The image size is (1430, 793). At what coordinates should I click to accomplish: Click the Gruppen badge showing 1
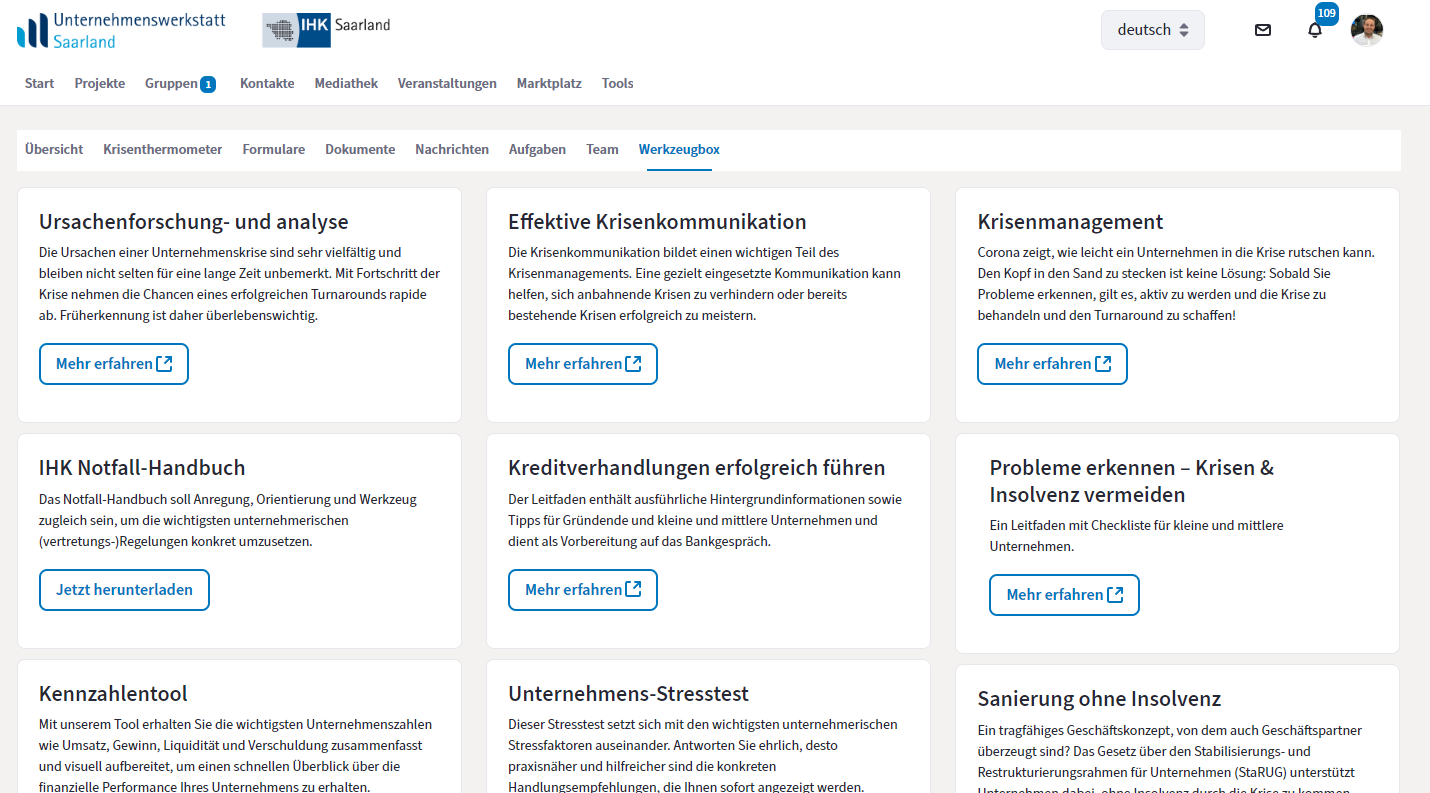click(x=208, y=85)
